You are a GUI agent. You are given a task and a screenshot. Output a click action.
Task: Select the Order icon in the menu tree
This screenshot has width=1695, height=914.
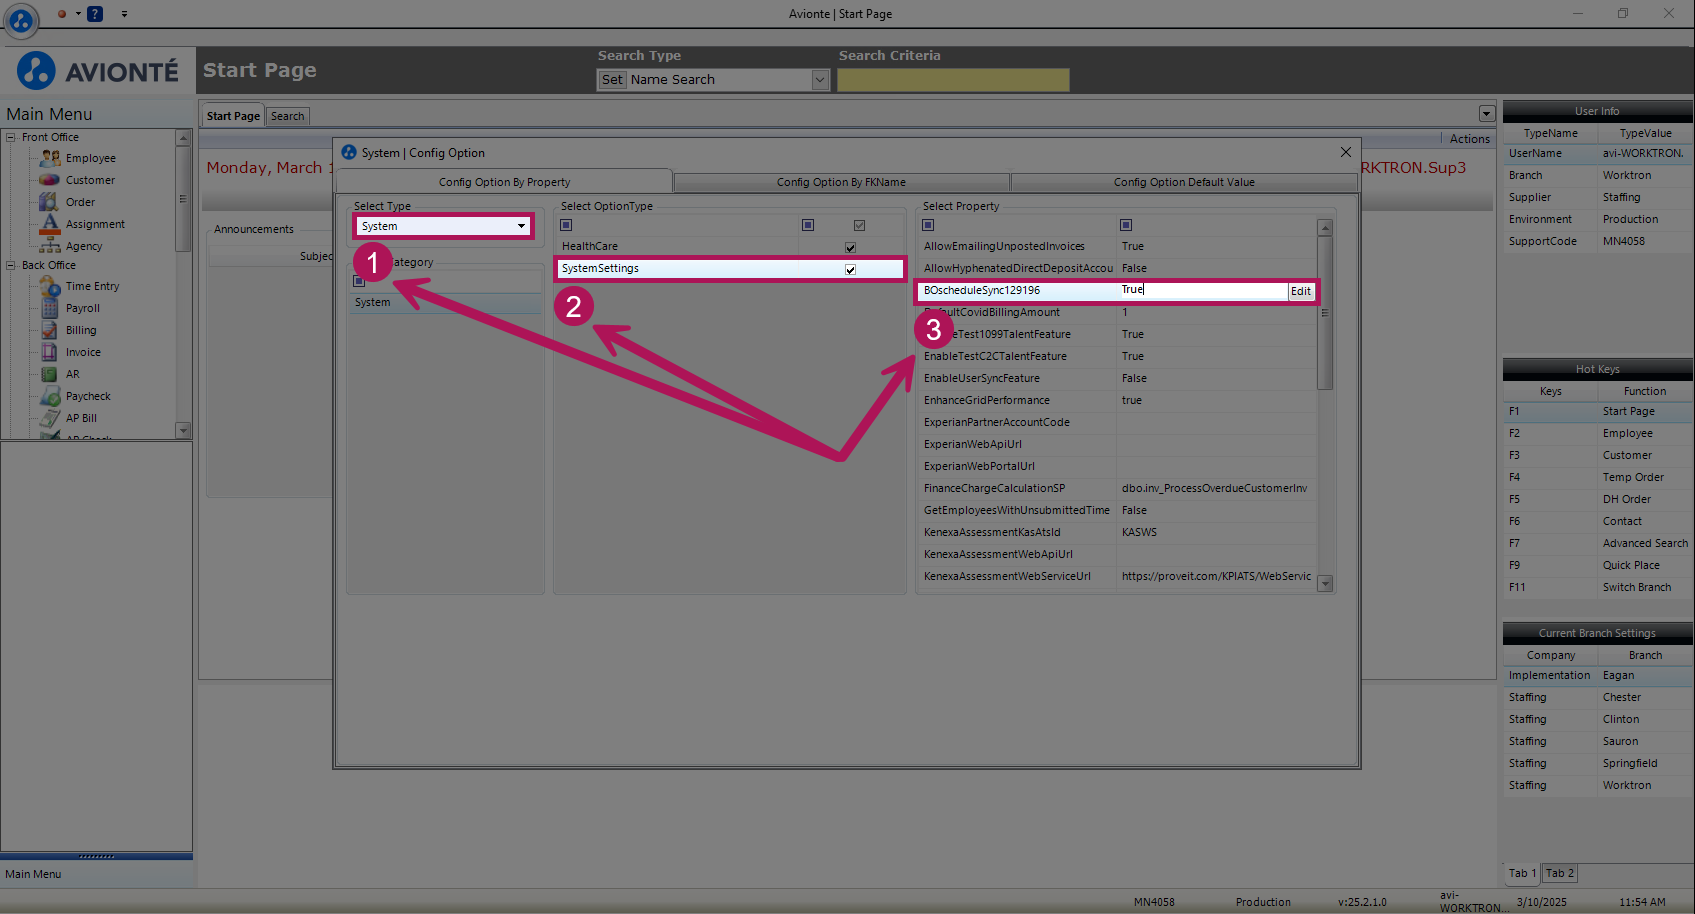point(49,202)
